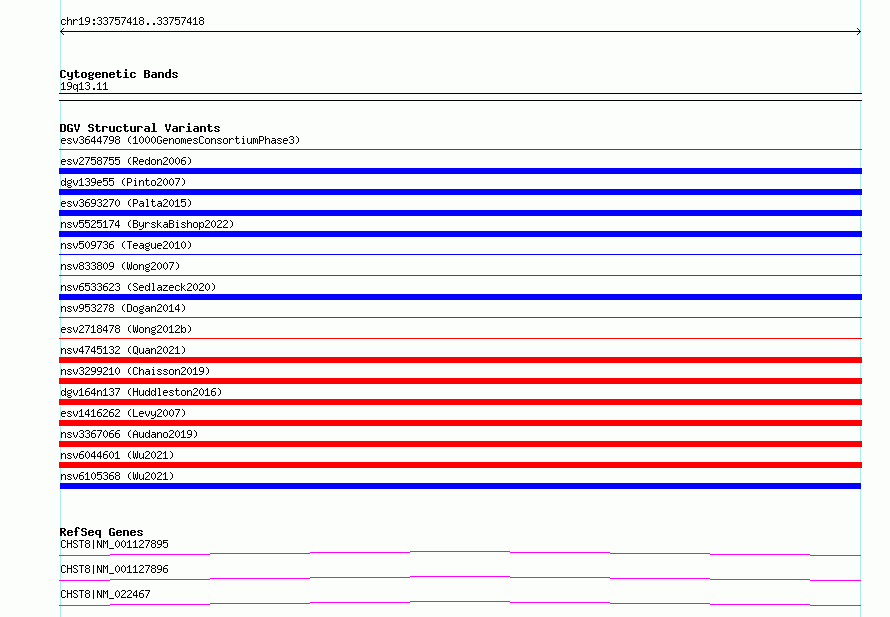The width and height of the screenshot is (890, 617).
Task: Select the dgv164n137 (Huddleston2016) label
Action: click(141, 392)
